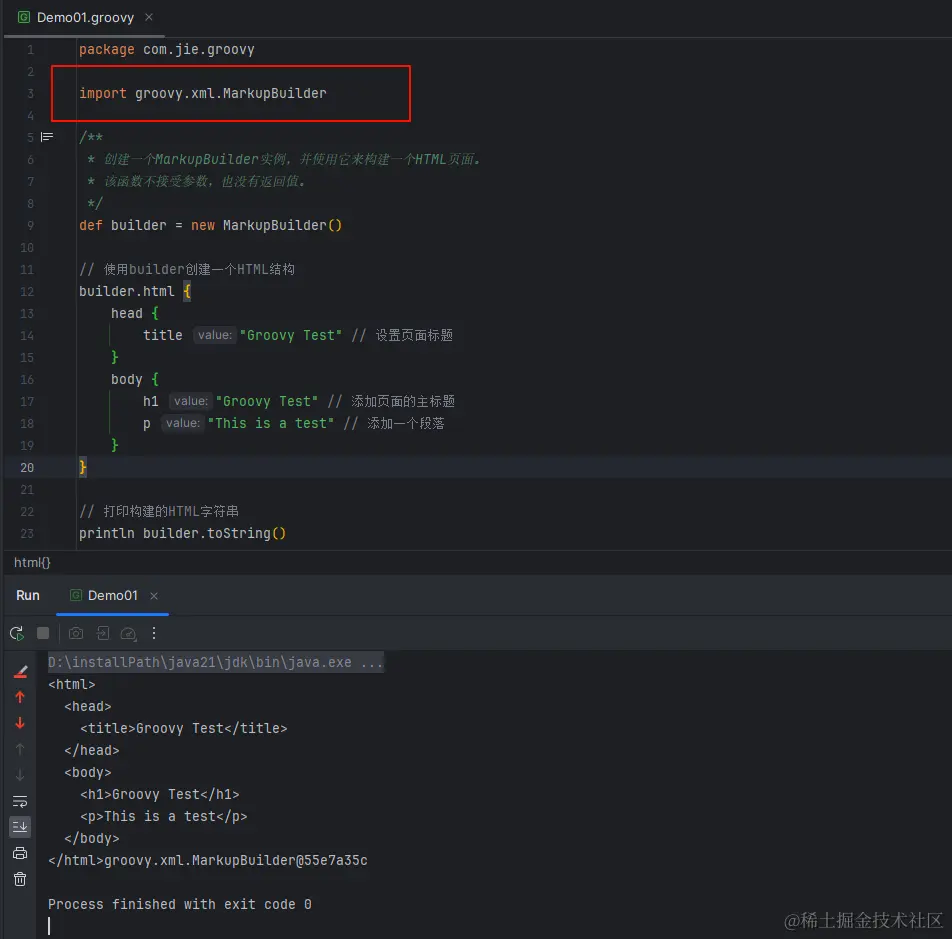The width and height of the screenshot is (952, 939).
Task: Click the thread dump camera icon
Action: click(76, 633)
